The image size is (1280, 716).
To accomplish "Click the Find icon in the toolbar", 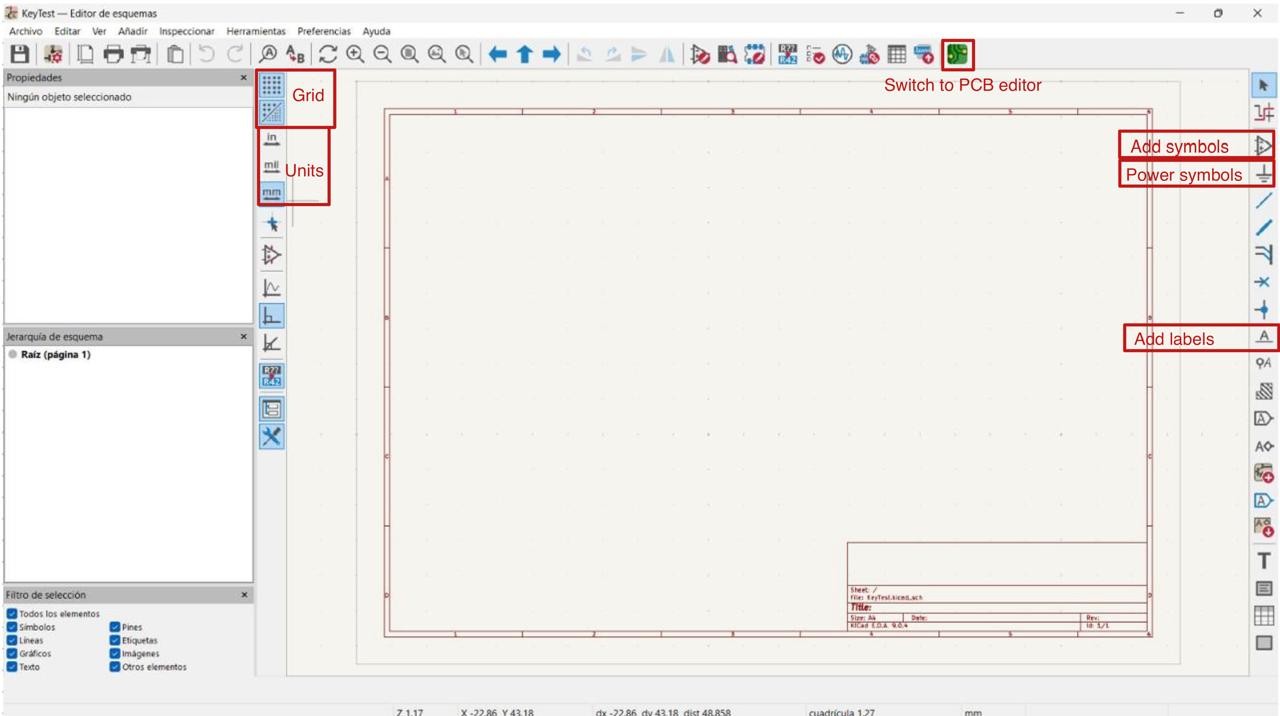I will pos(268,54).
